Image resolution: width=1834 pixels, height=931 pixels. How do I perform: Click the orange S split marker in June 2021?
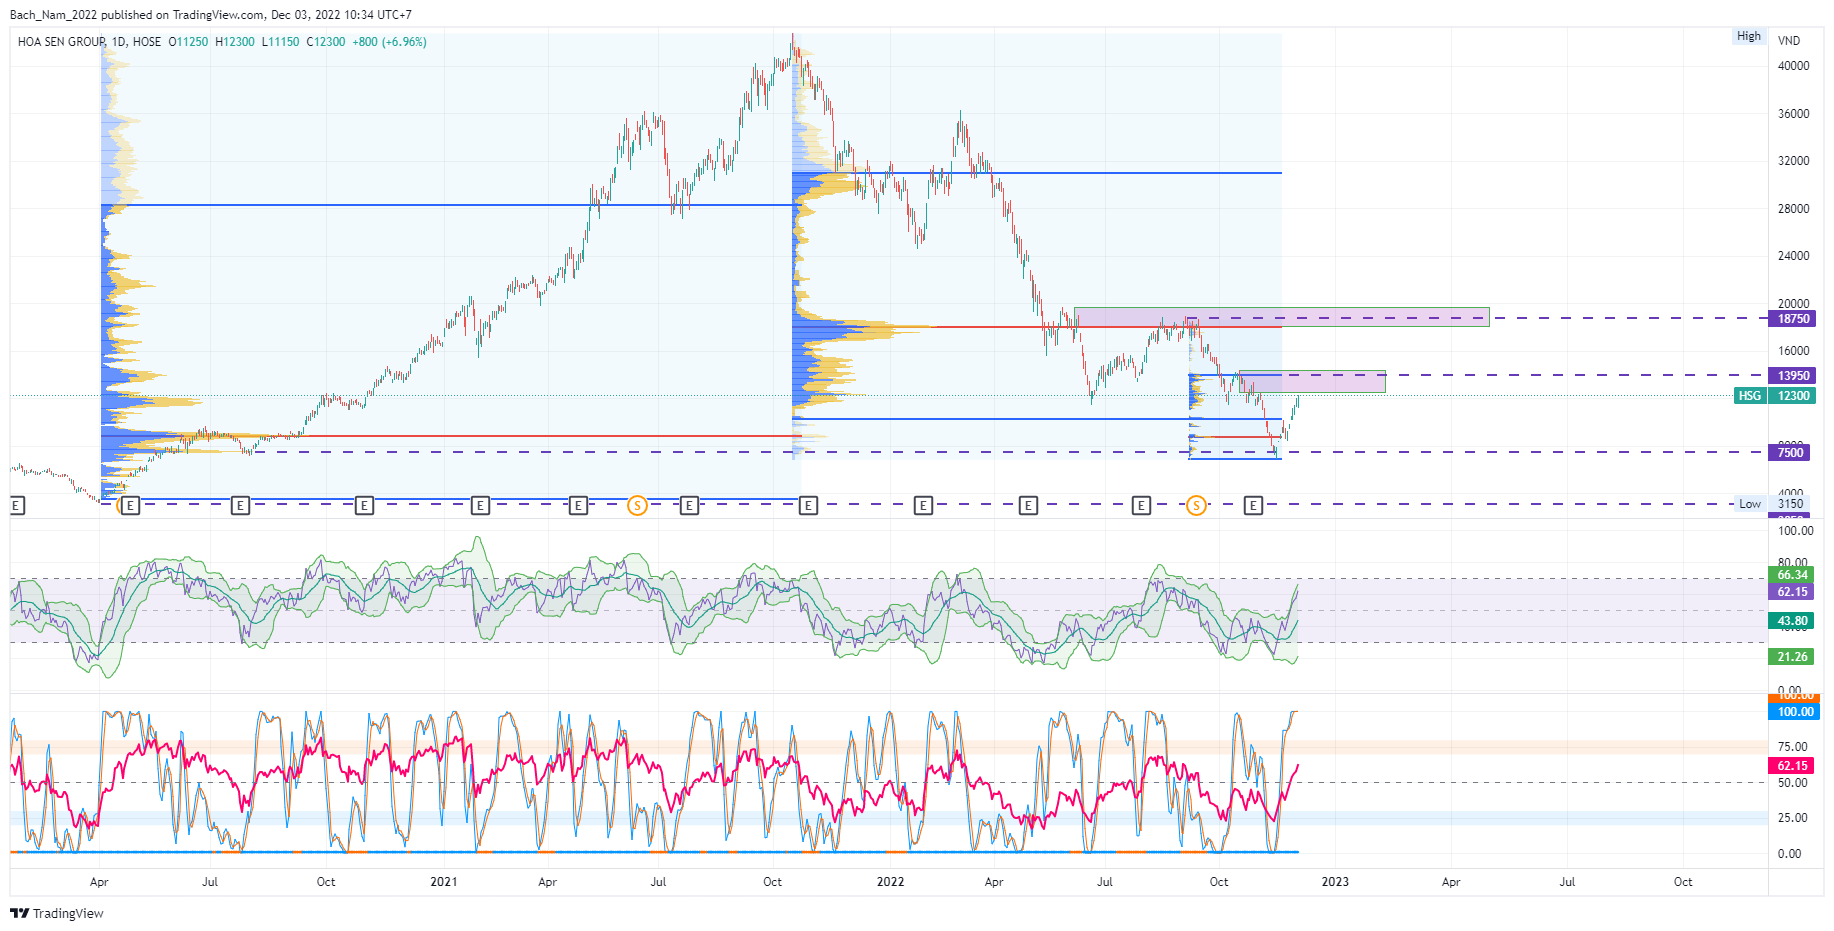637,506
